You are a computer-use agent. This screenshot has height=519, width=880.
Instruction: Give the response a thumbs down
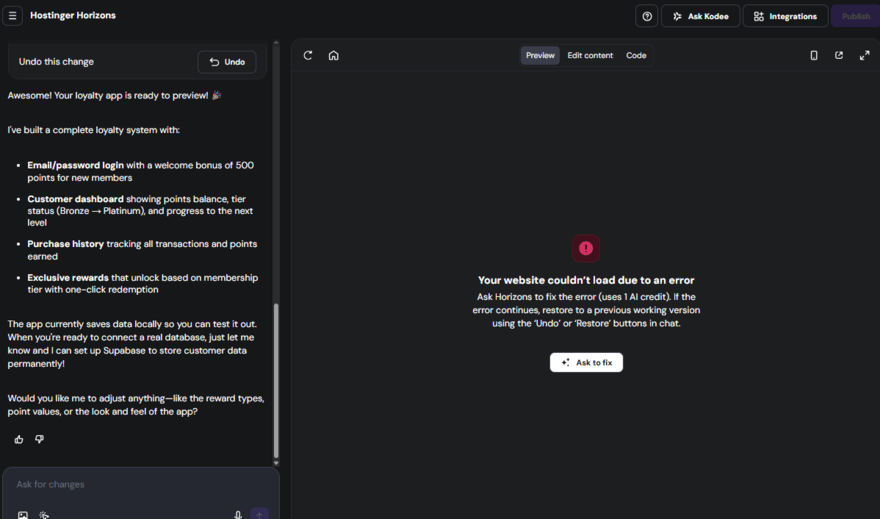pyautogui.click(x=40, y=439)
